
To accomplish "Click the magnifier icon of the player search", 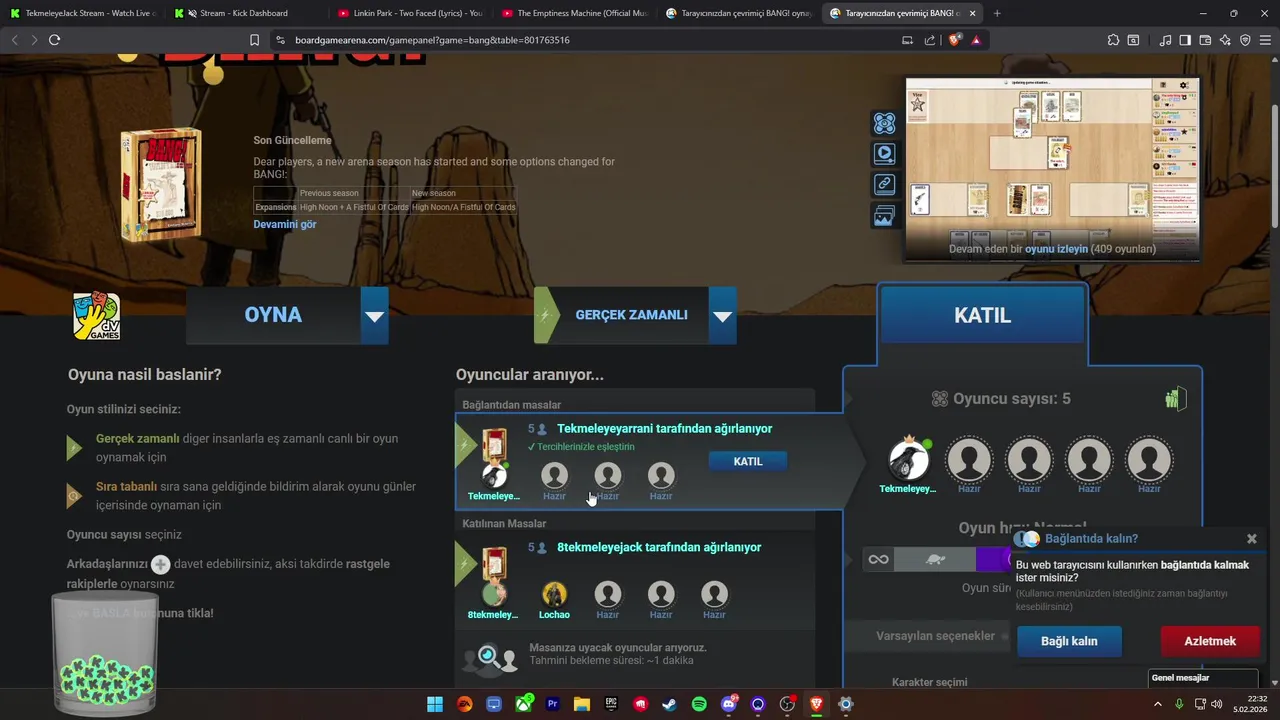I will (x=488, y=656).
